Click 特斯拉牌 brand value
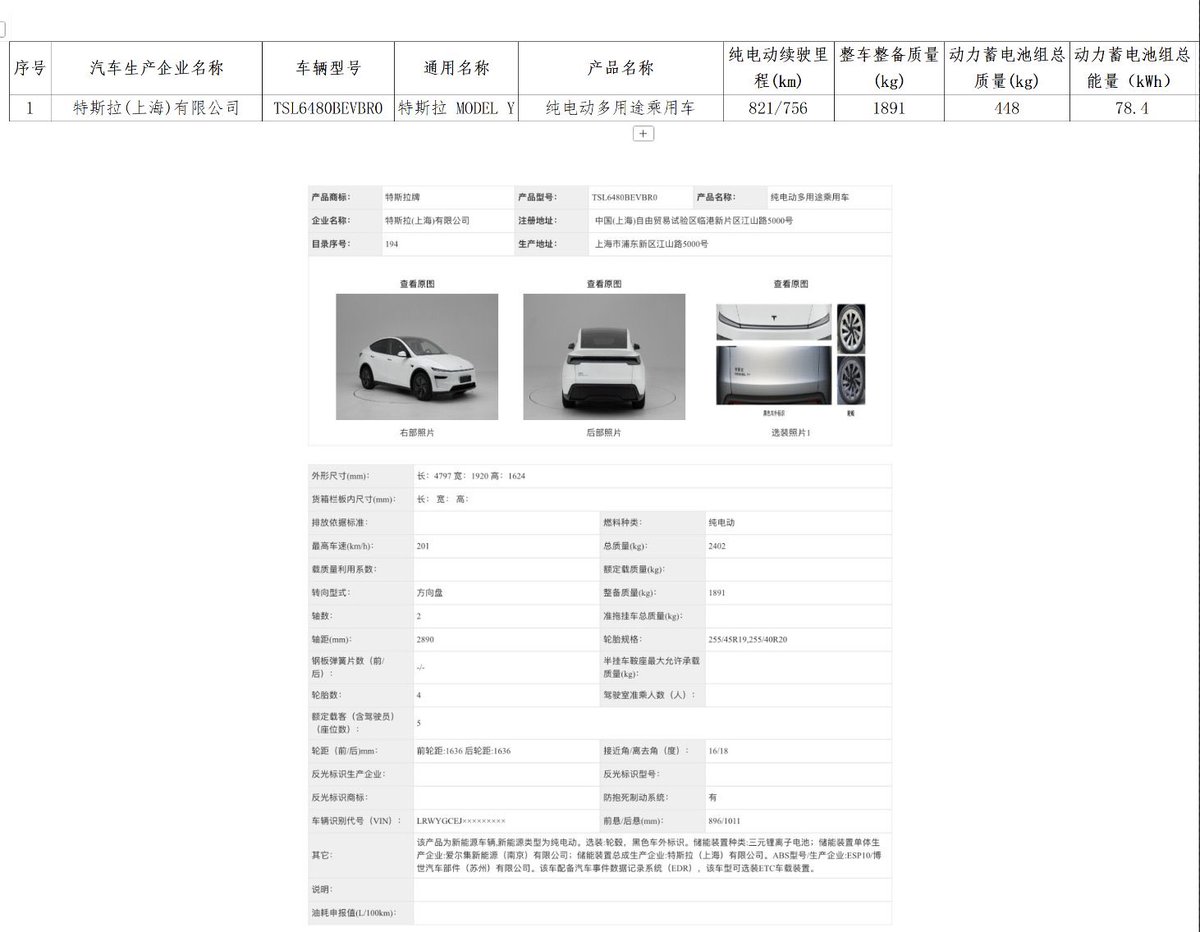Image resolution: width=1200 pixels, height=932 pixels. [401, 198]
